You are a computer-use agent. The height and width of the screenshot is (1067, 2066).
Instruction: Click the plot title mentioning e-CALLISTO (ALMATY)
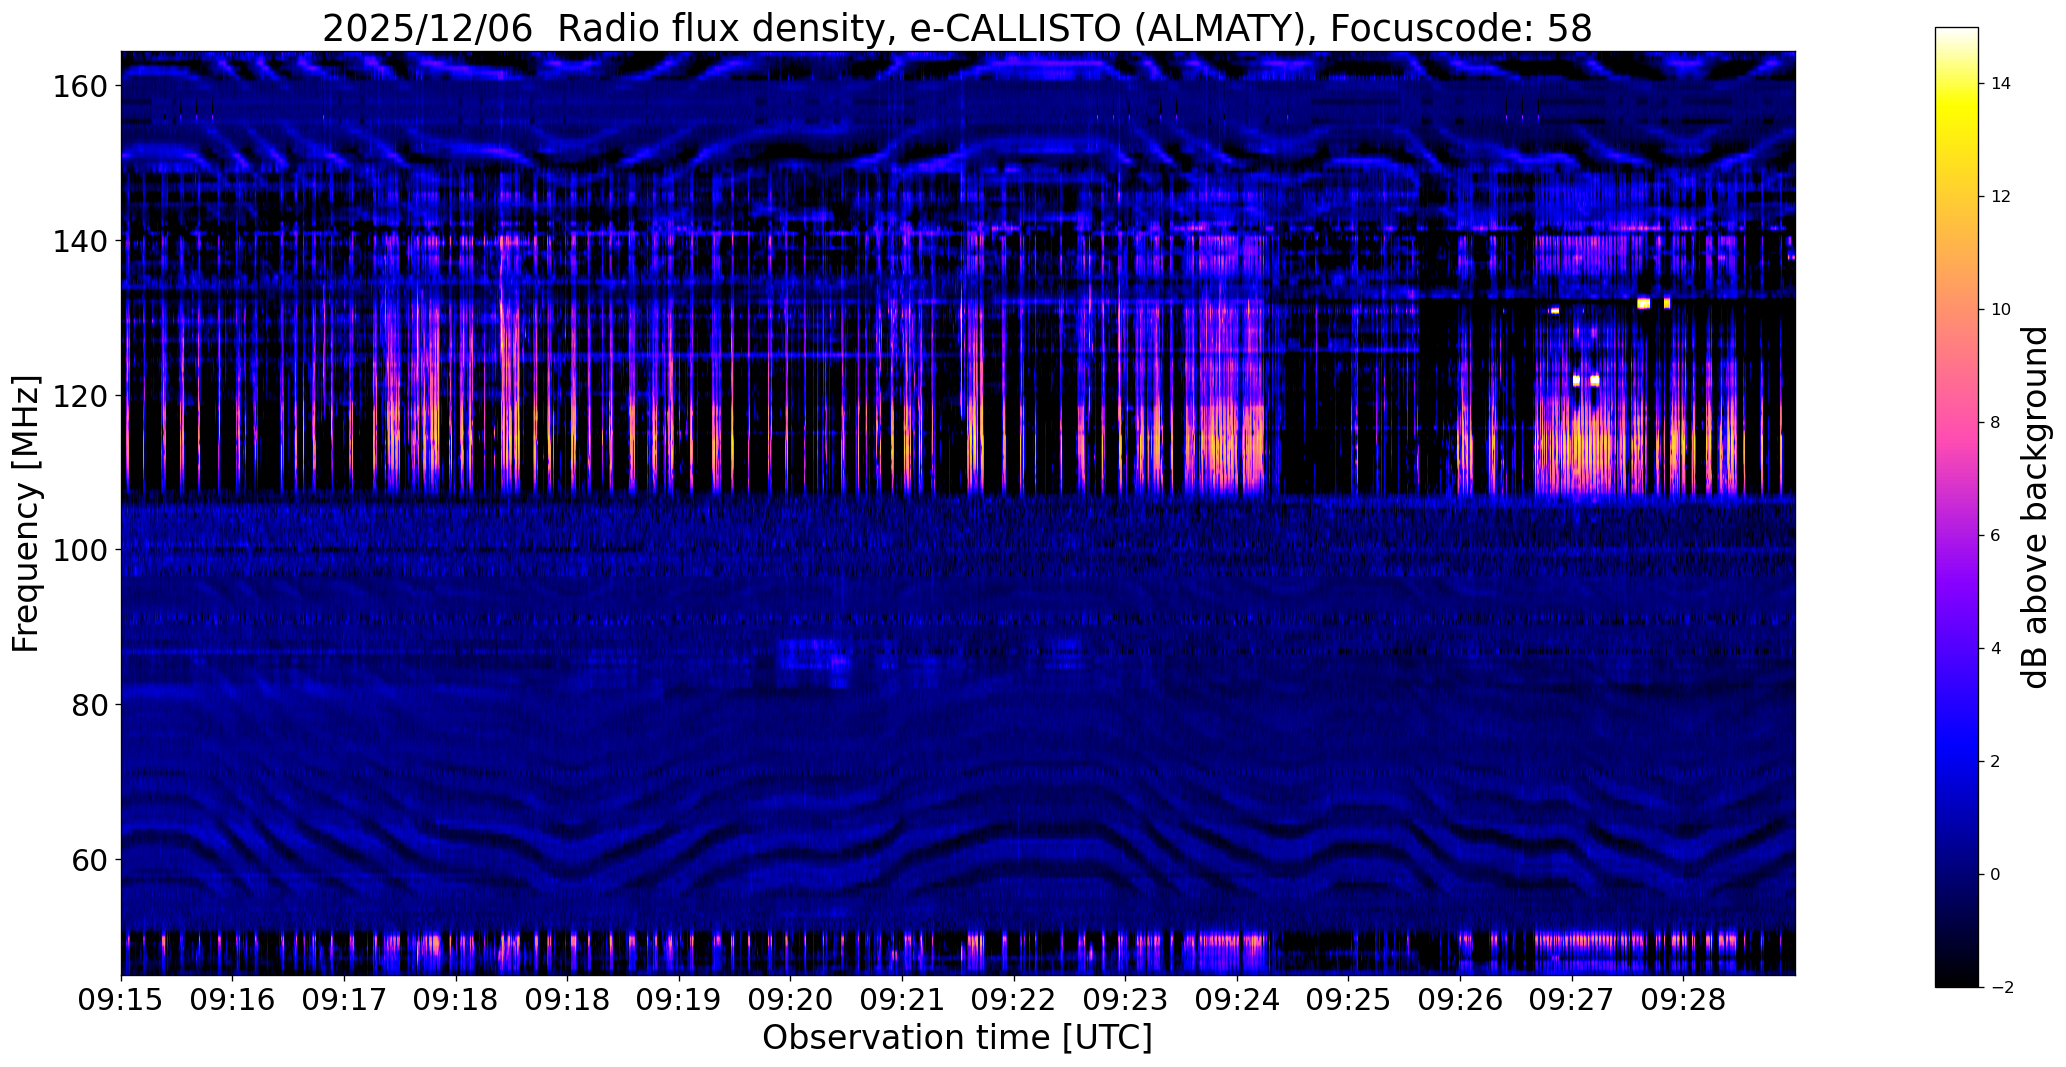pos(957,28)
